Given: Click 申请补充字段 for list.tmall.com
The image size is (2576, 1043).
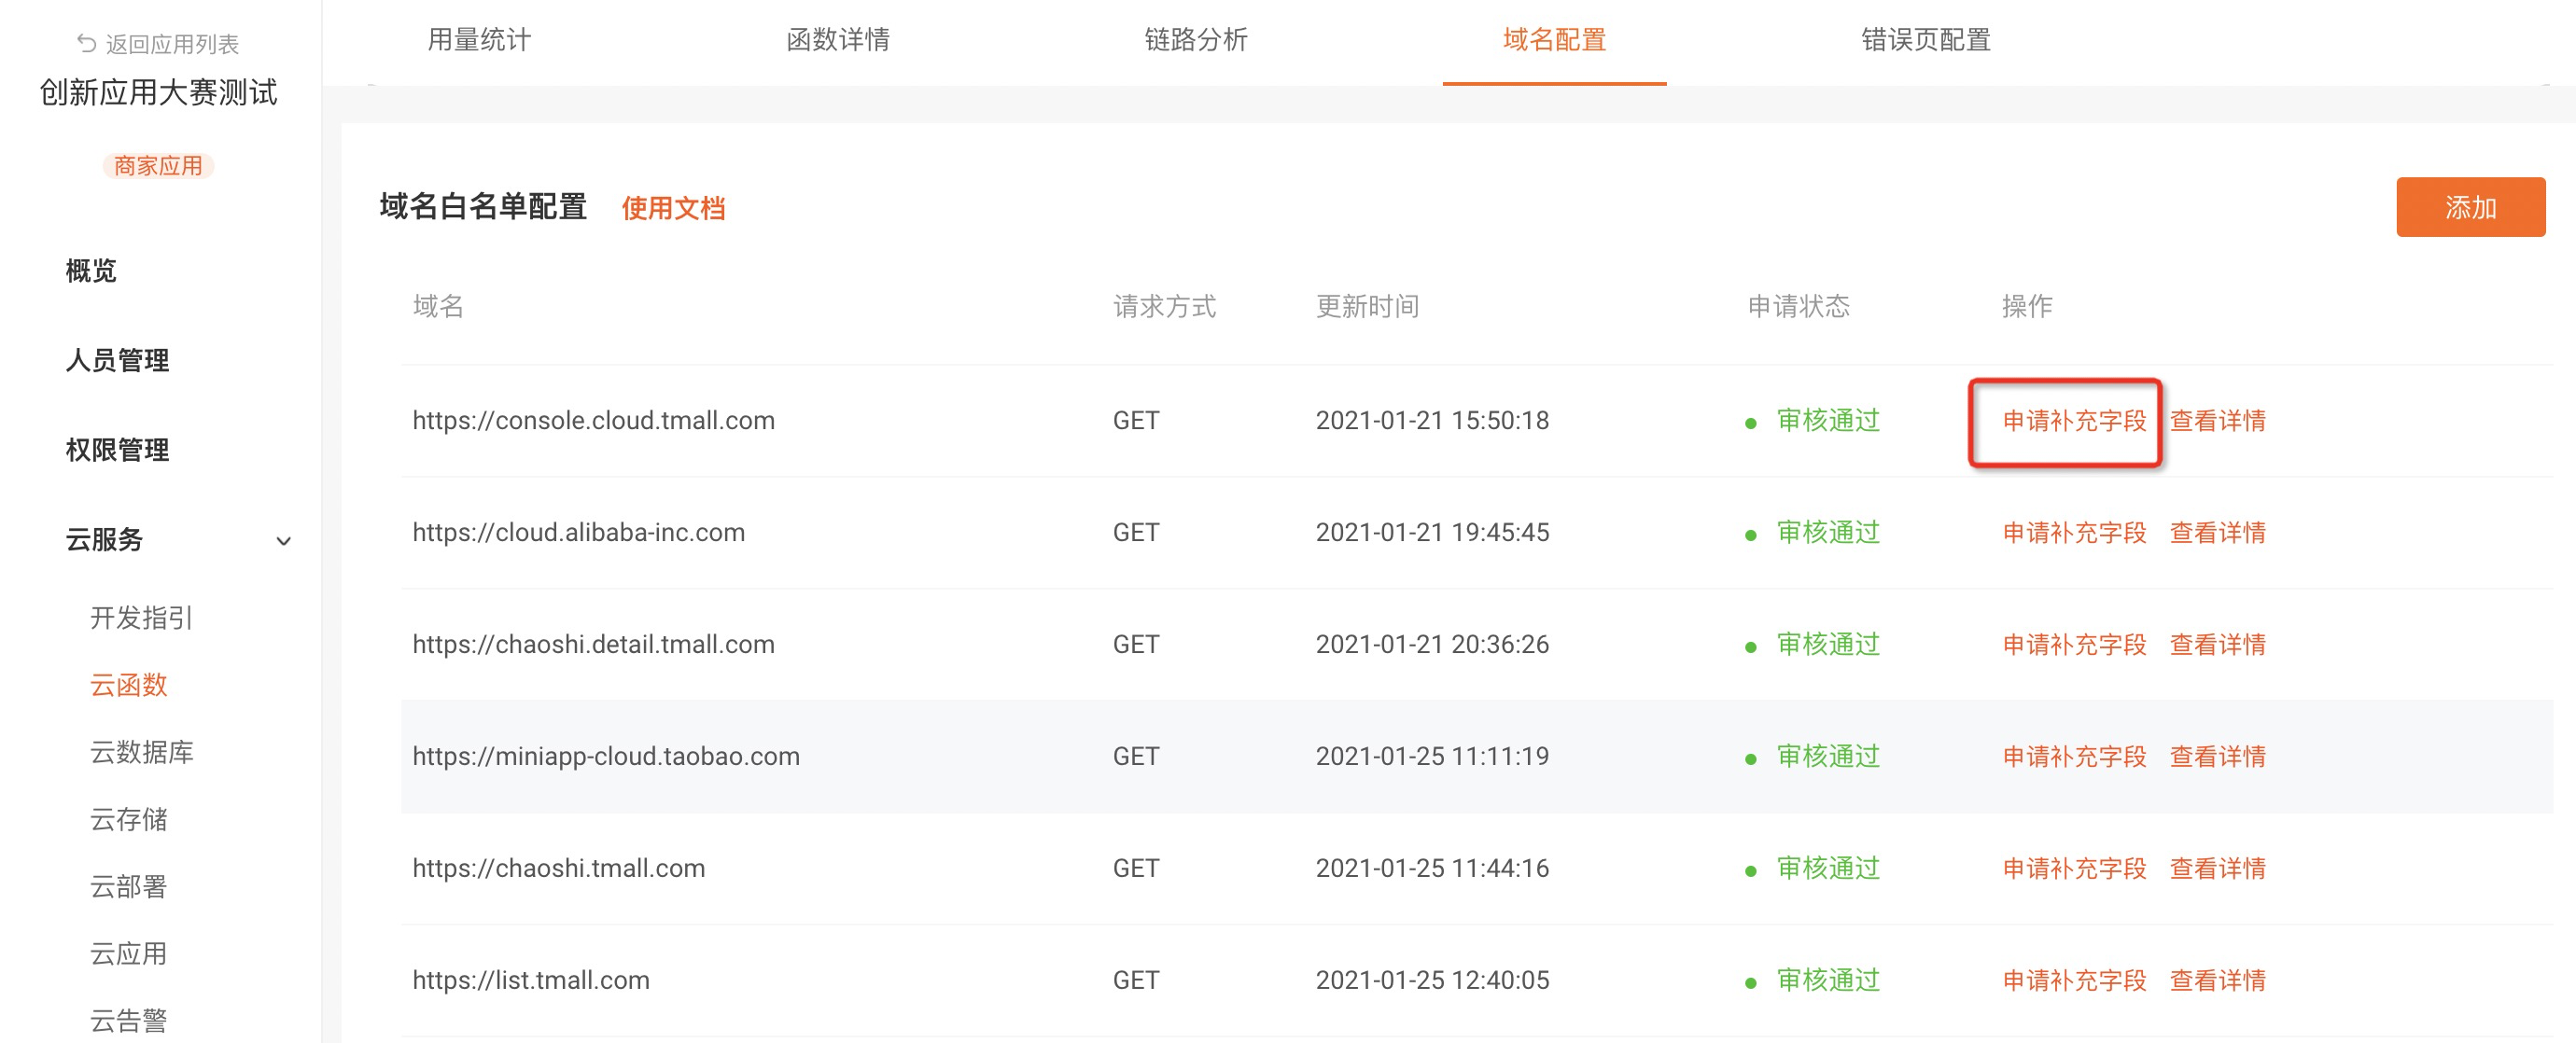Looking at the screenshot, I should tap(2074, 981).
